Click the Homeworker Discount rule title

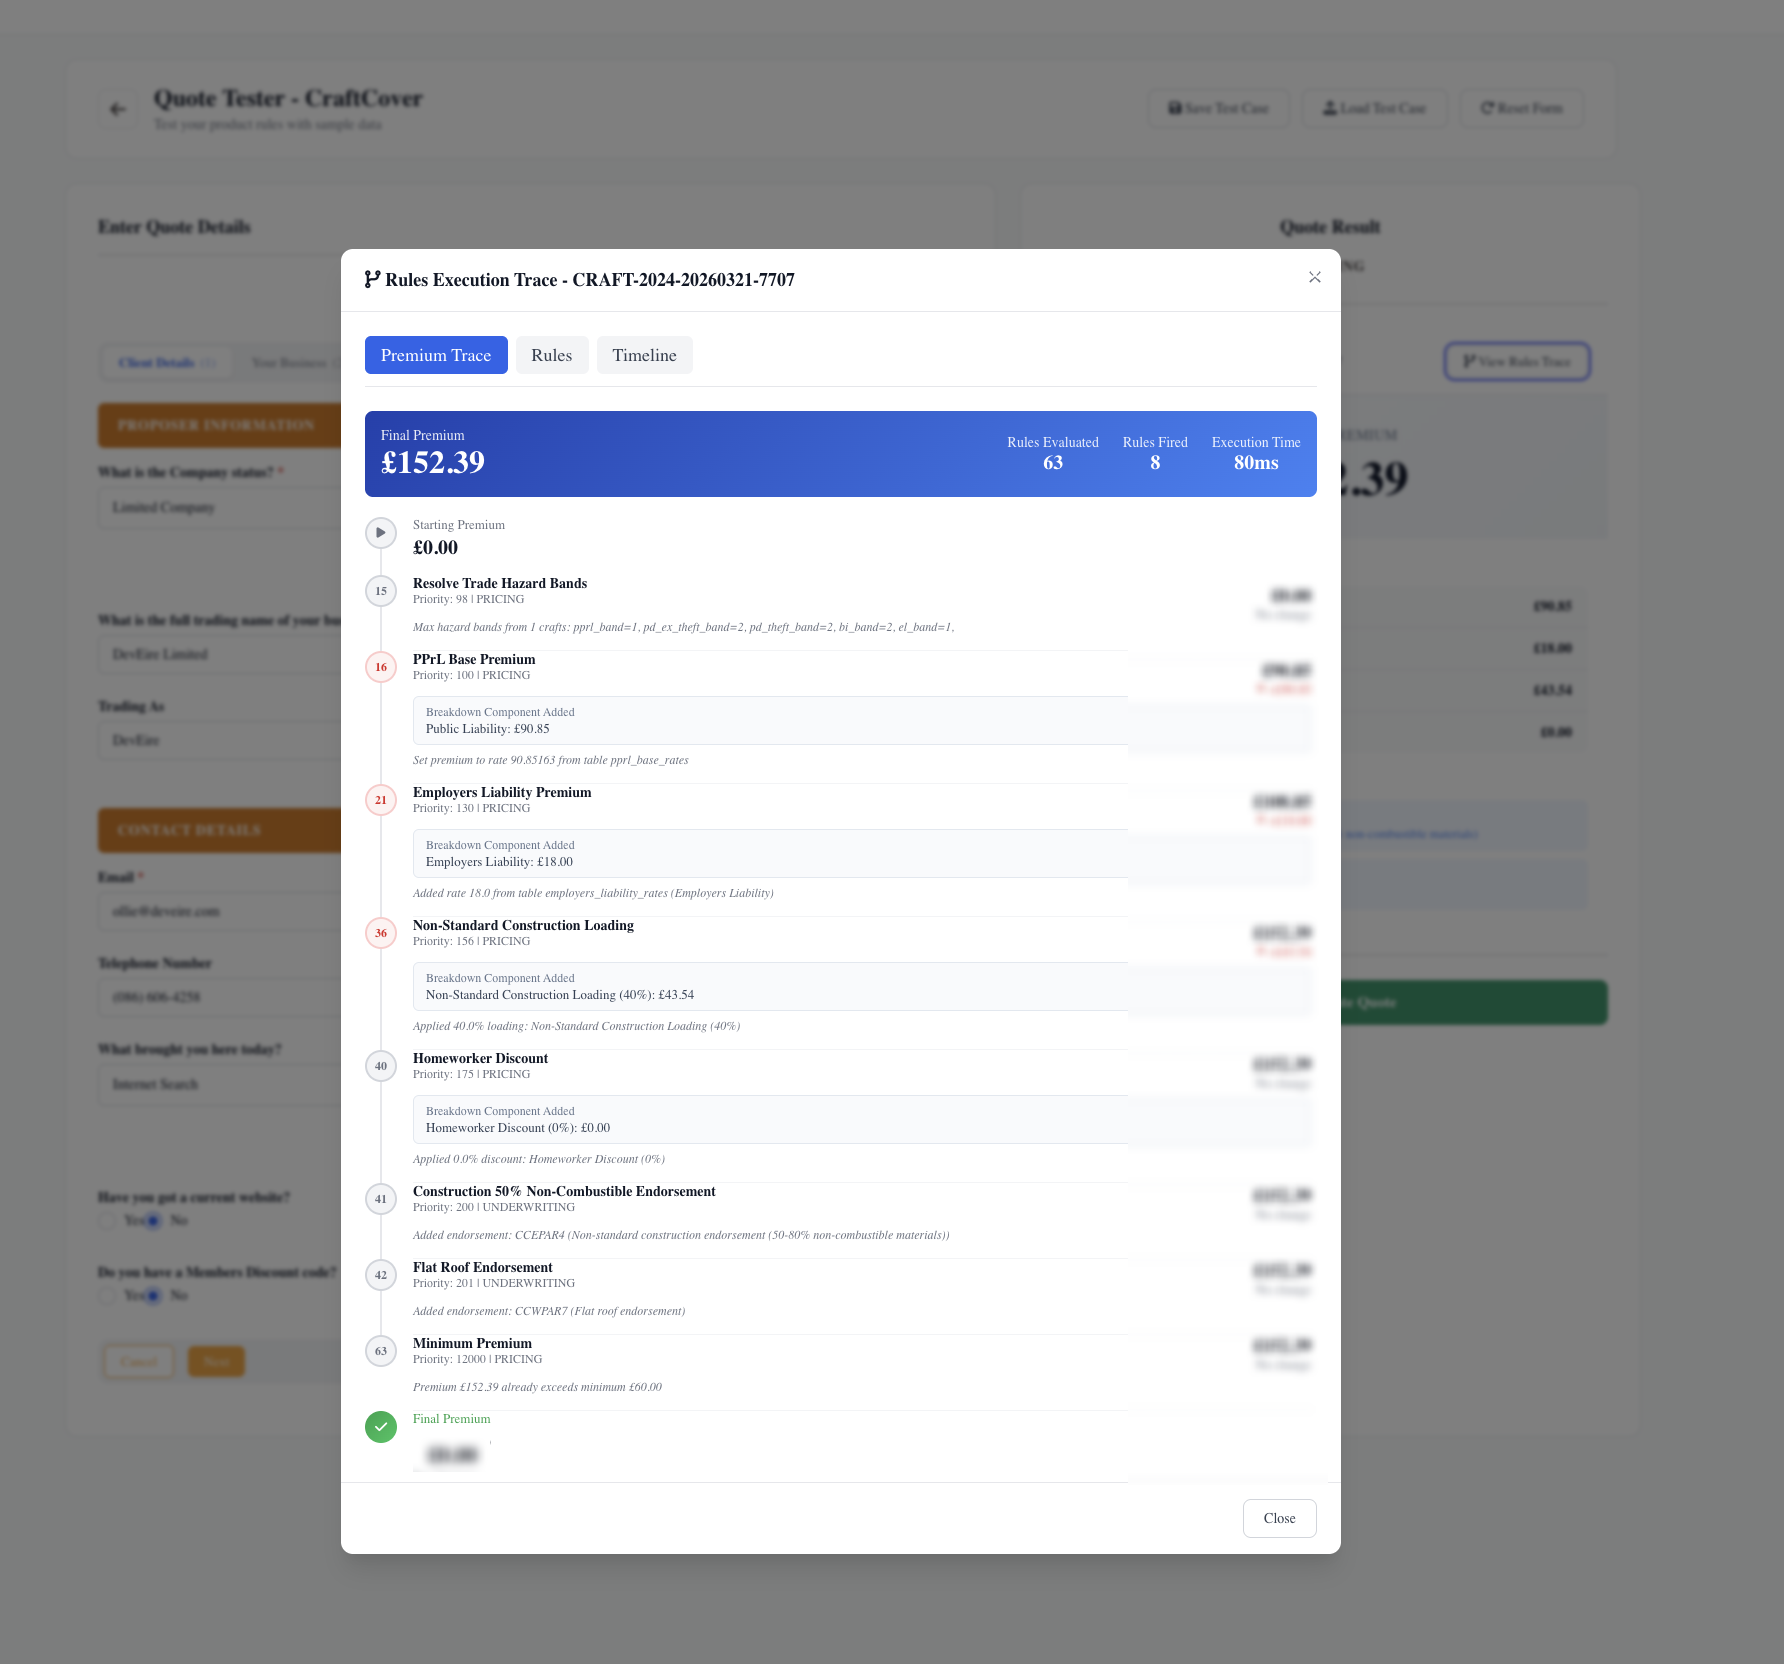[x=480, y=1058]
